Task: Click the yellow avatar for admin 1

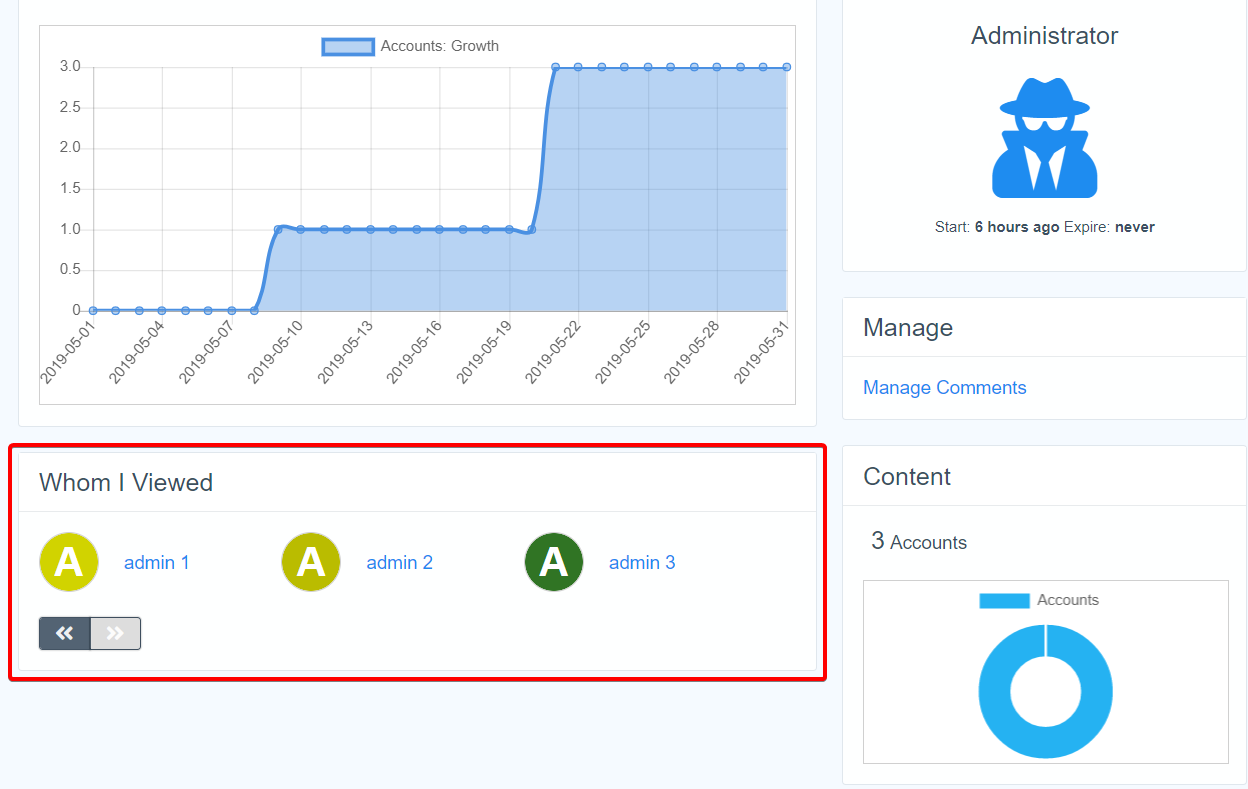Action: tap(69, 562)
